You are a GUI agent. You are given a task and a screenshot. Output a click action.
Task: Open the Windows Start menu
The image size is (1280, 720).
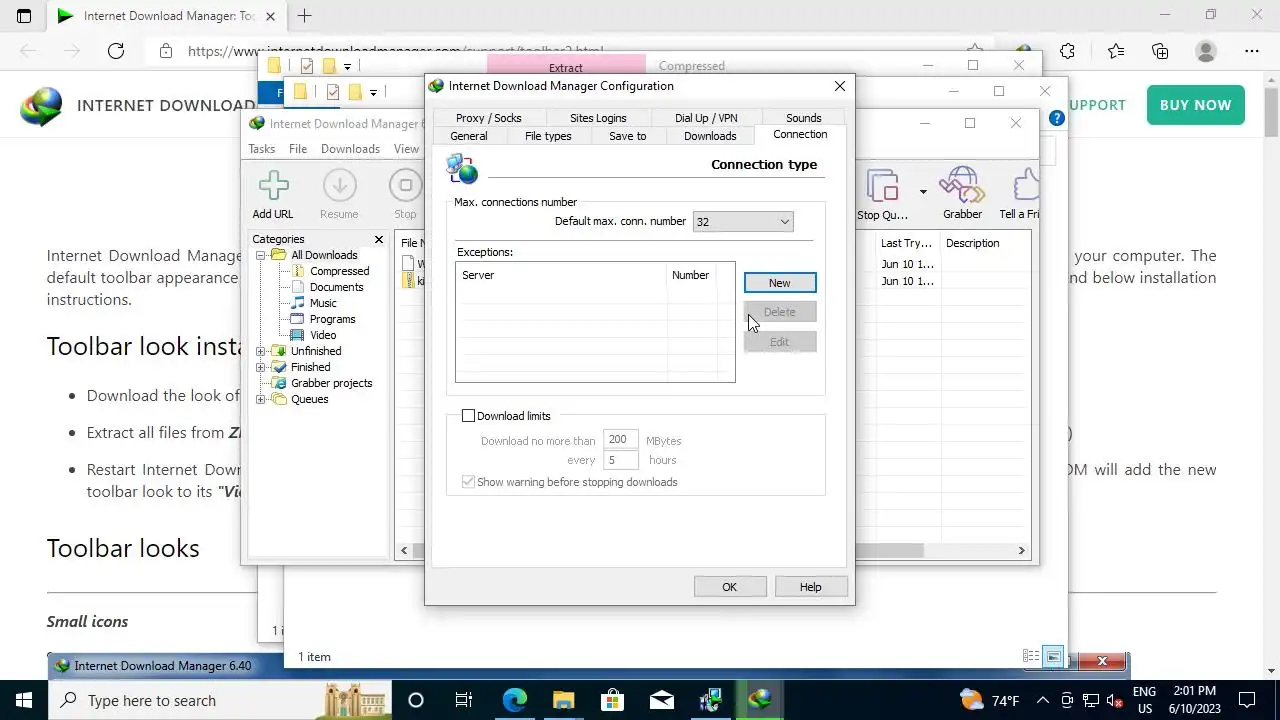click(24, 700)
